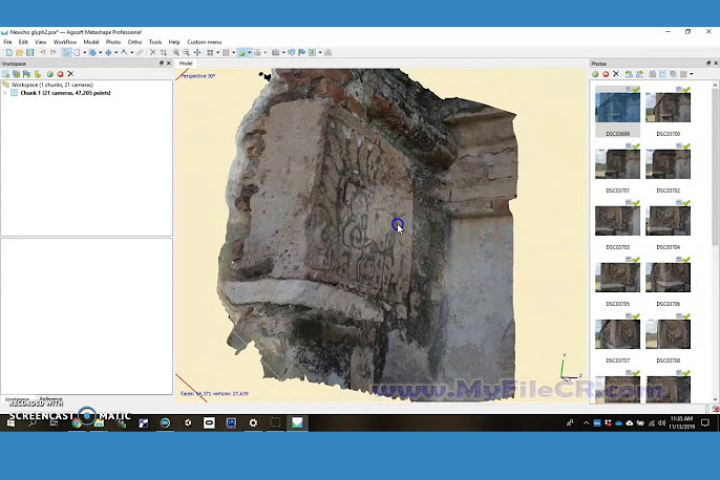Select the Model view tab

(x=186, y=63)
